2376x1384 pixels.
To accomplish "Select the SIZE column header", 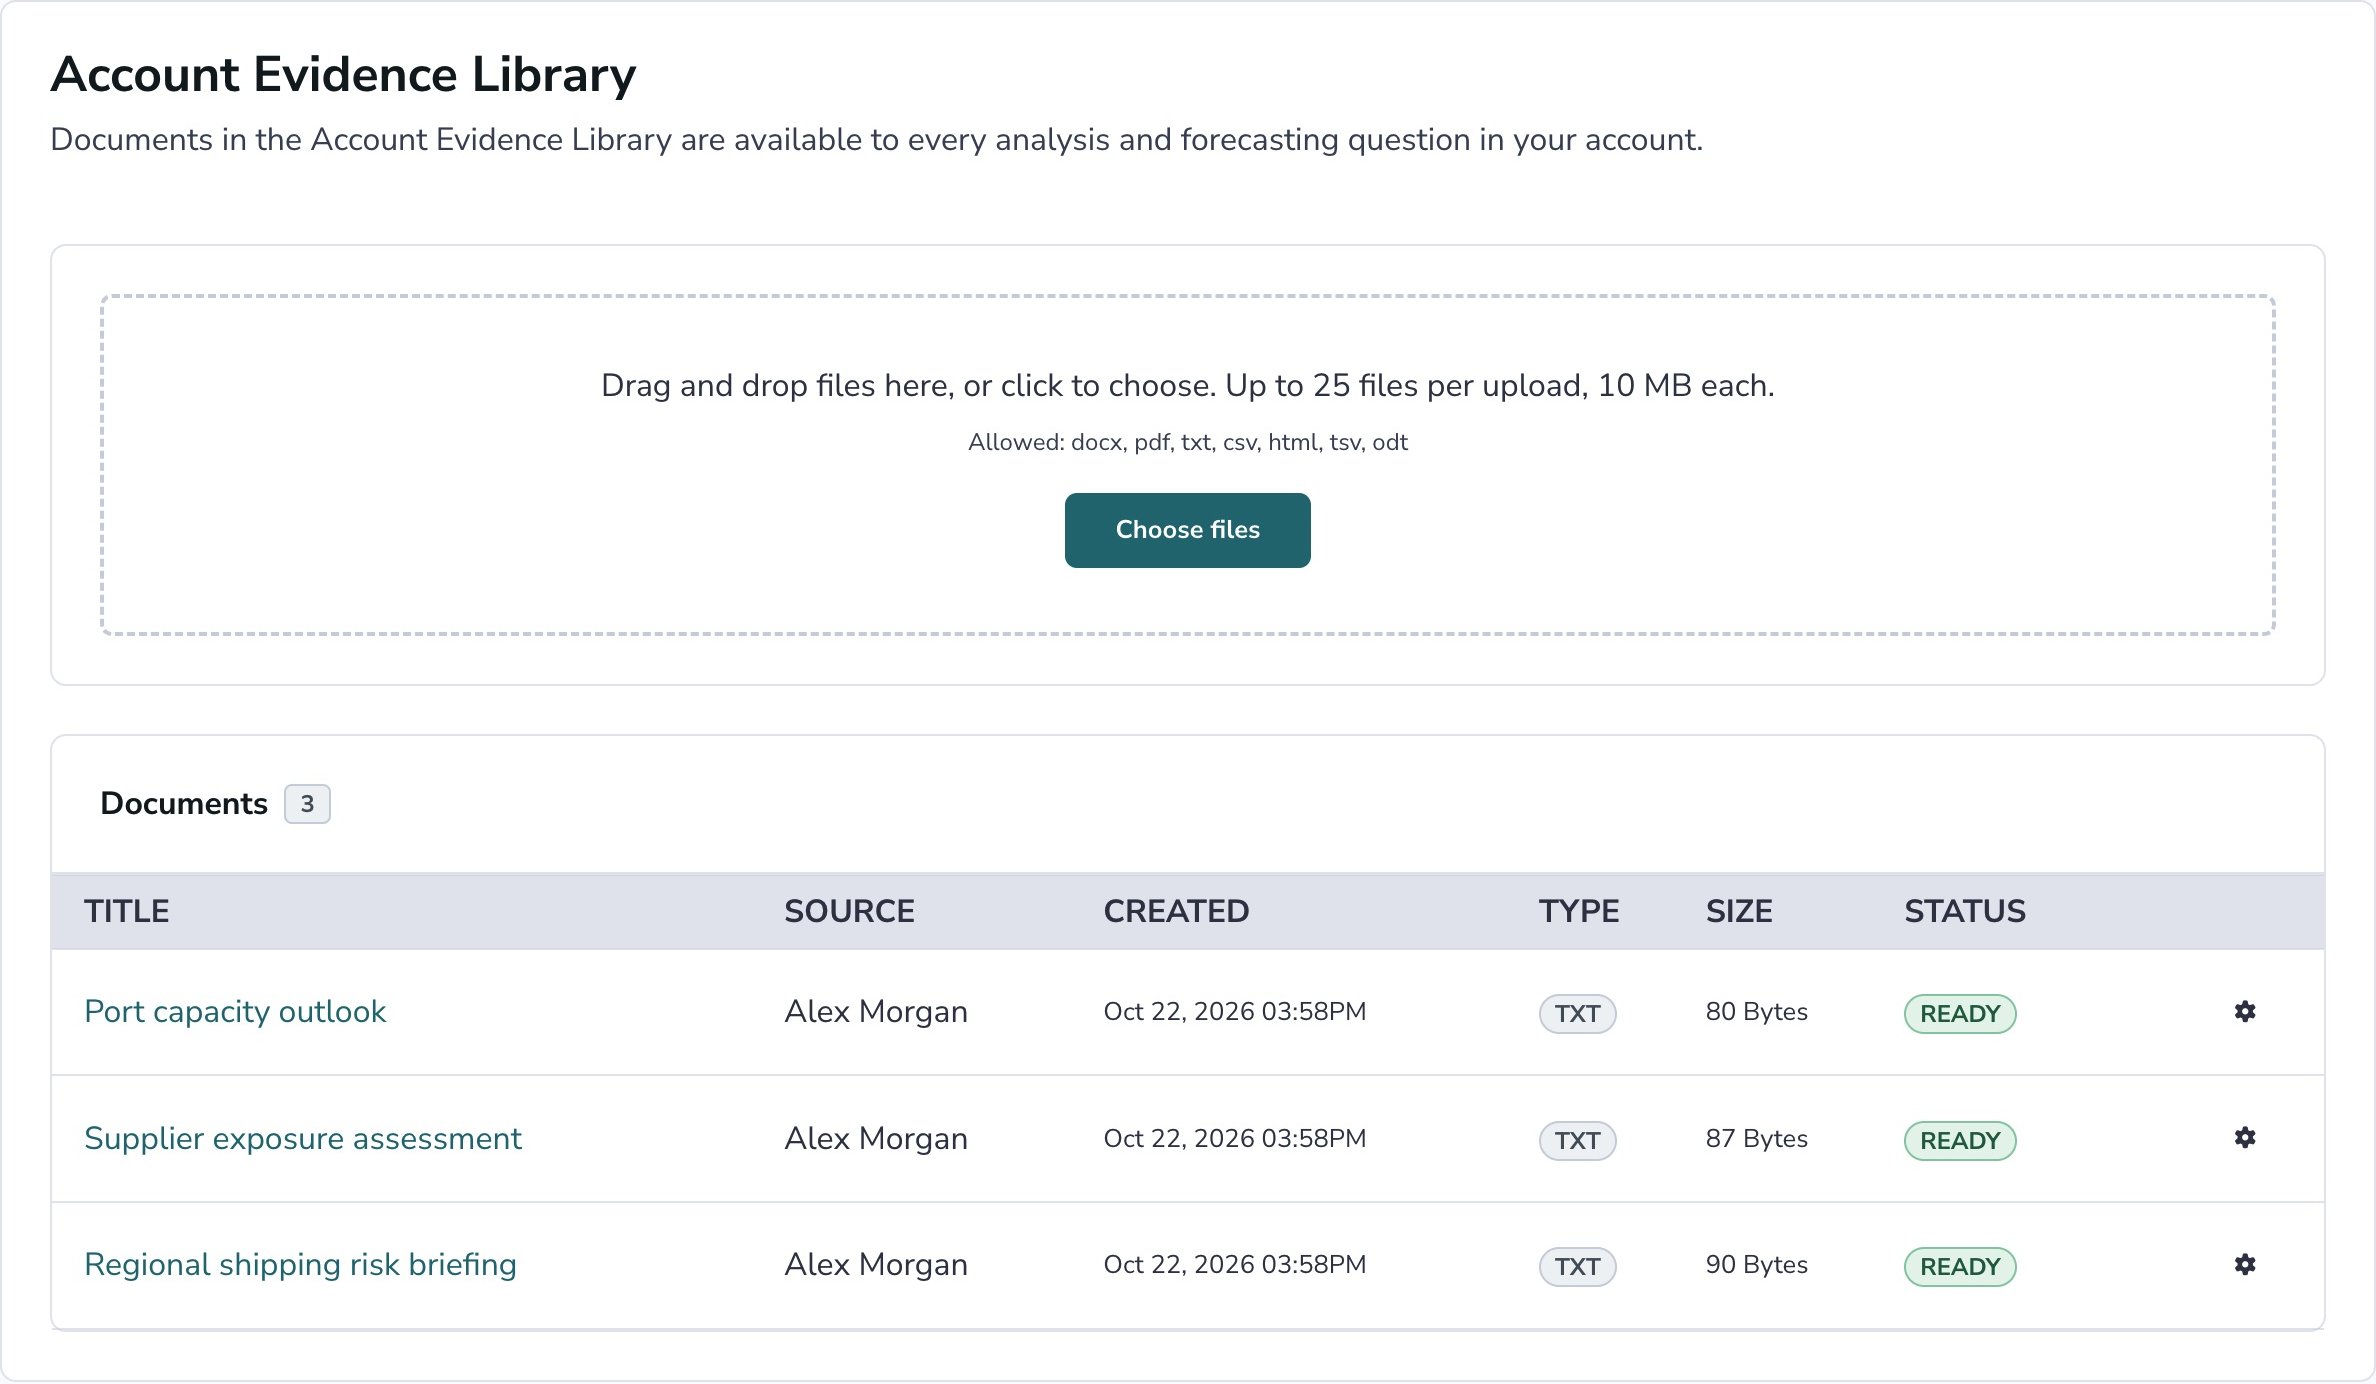I will [1739, 911].
